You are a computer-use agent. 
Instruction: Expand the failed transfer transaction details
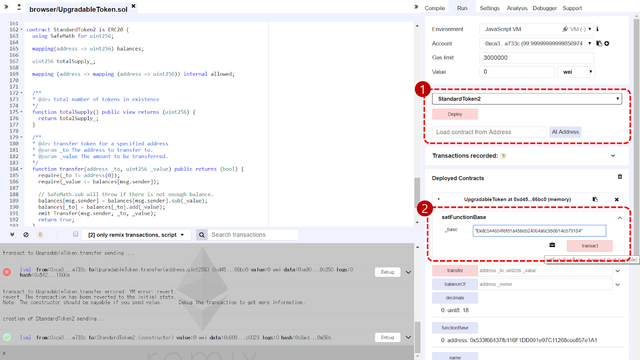point(408,272)
